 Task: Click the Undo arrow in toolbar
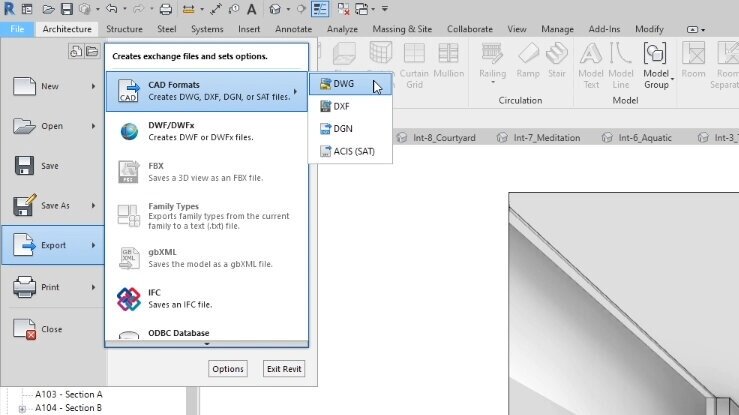112,8
